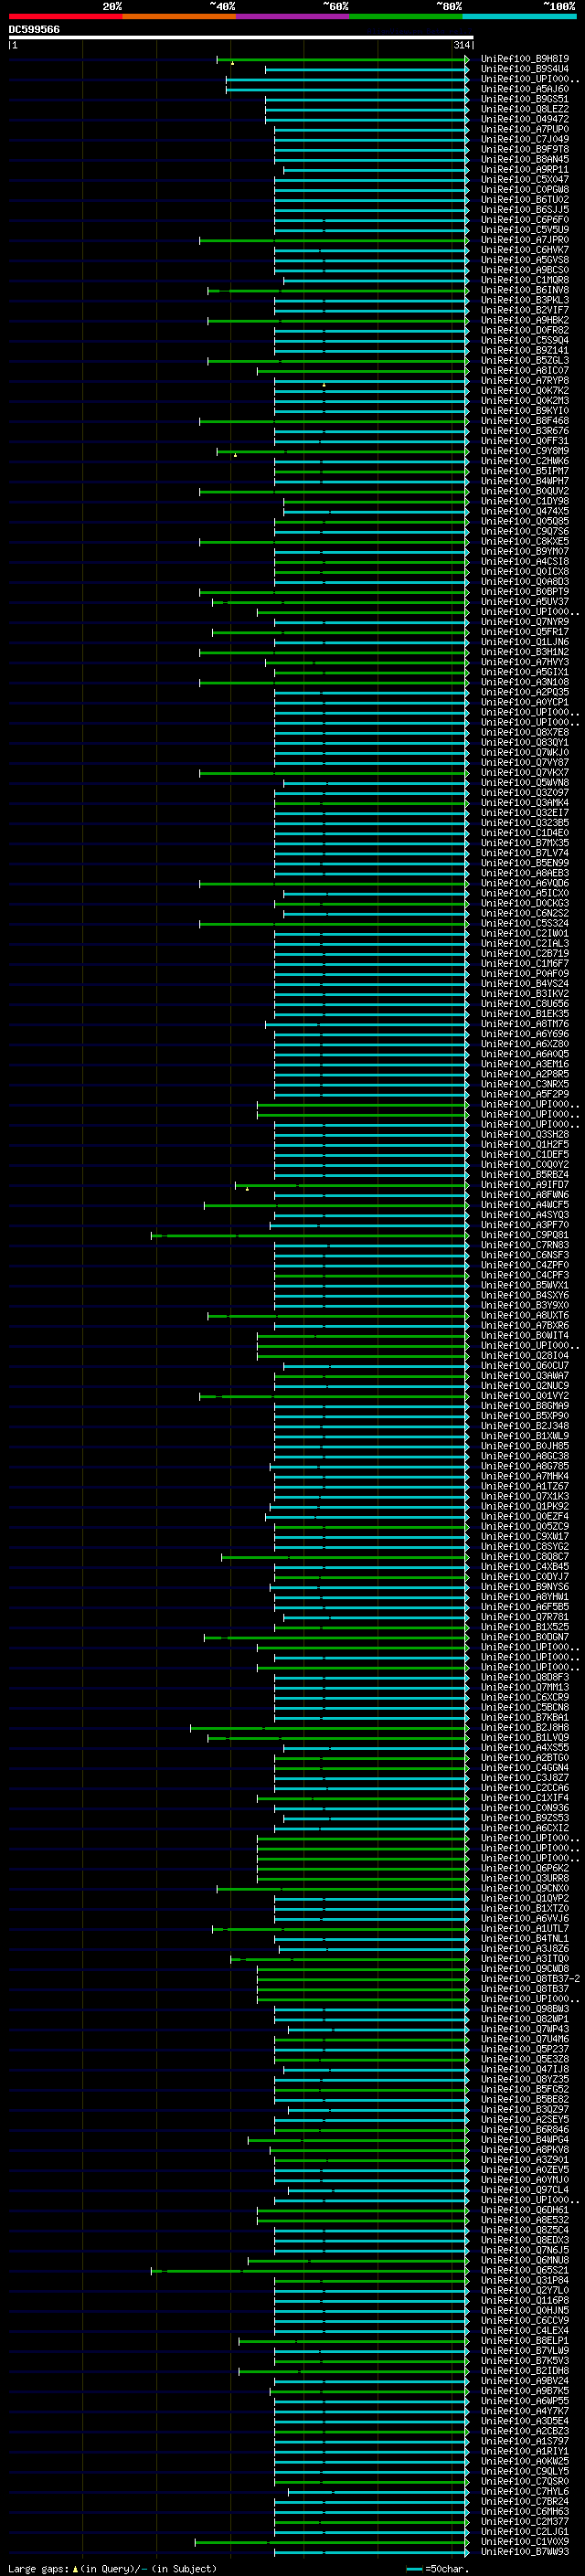
Task: Open hit UniRef100_Q8LEZ2
Action: click(524, 109)
